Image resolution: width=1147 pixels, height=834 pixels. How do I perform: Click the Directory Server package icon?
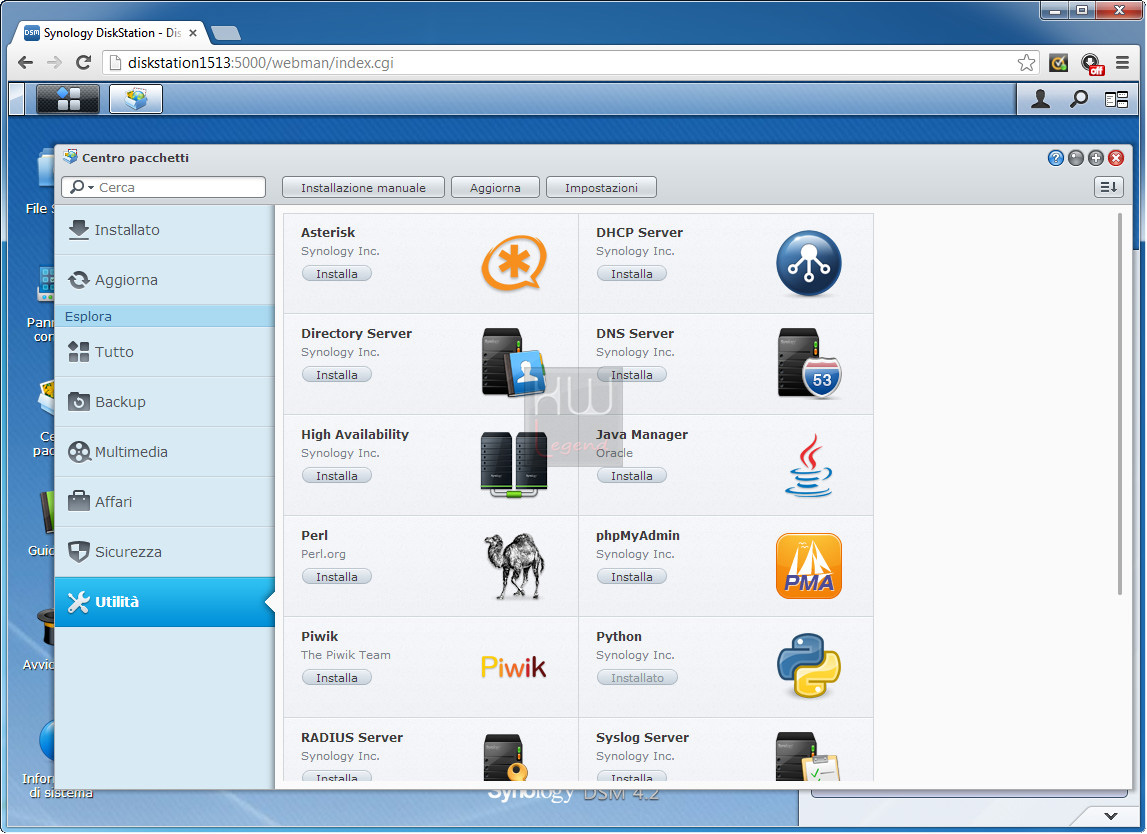(x=514, y=363)
